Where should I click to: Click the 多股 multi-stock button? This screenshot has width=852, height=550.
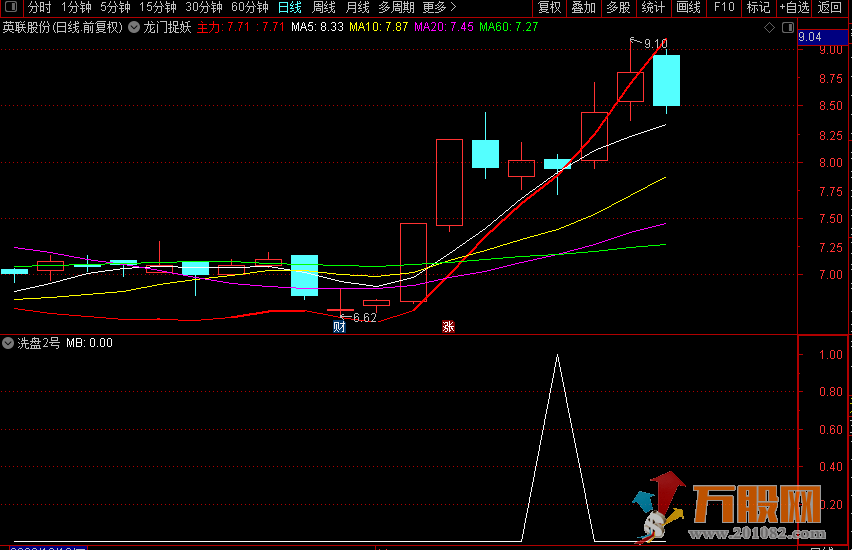point(618,7)
